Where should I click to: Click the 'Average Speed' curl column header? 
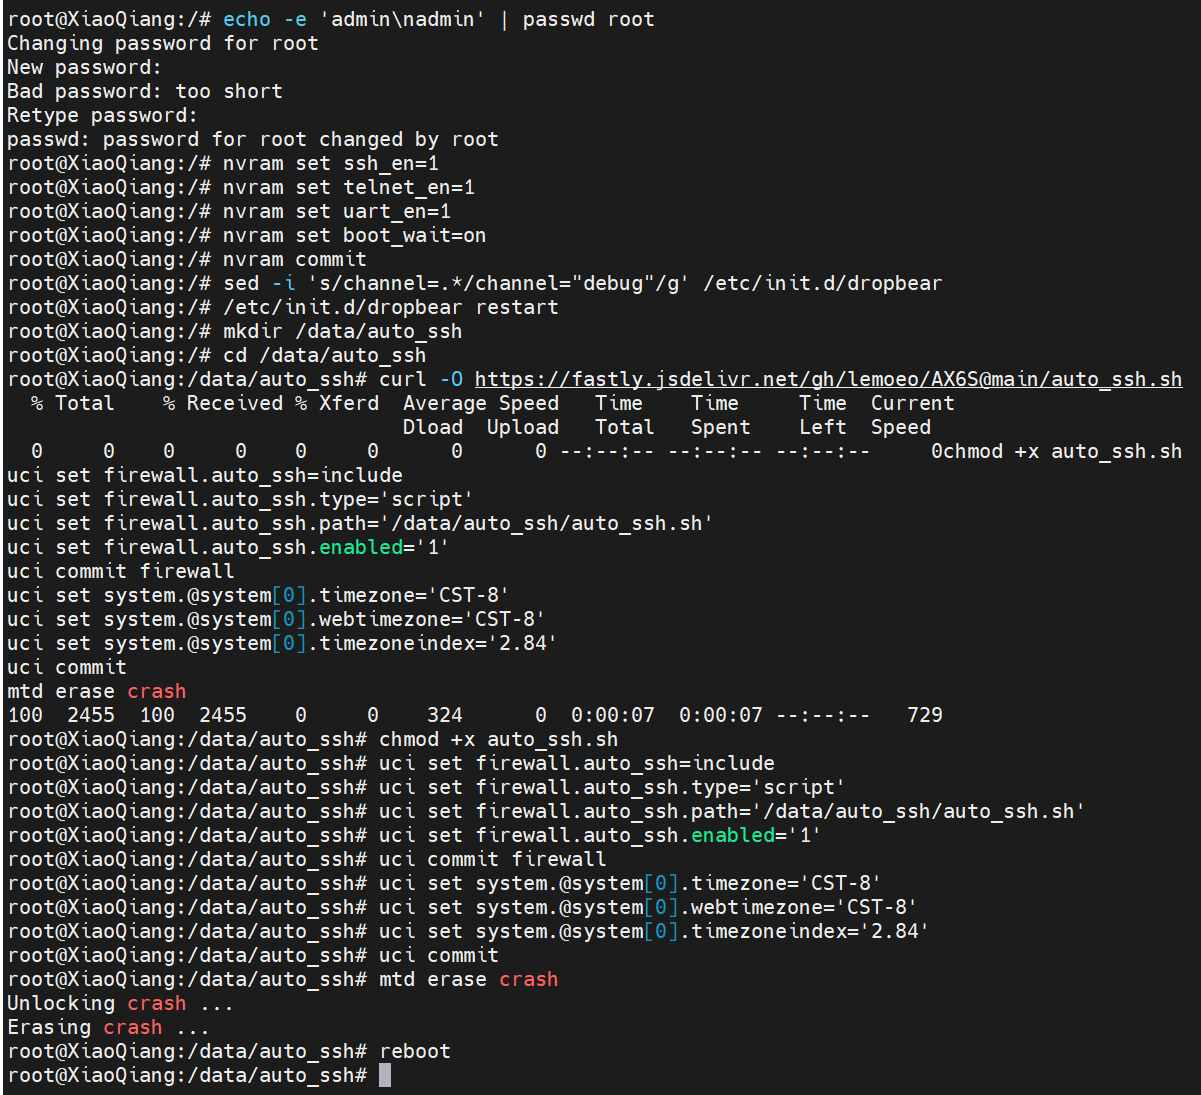[x=481, y=404]
